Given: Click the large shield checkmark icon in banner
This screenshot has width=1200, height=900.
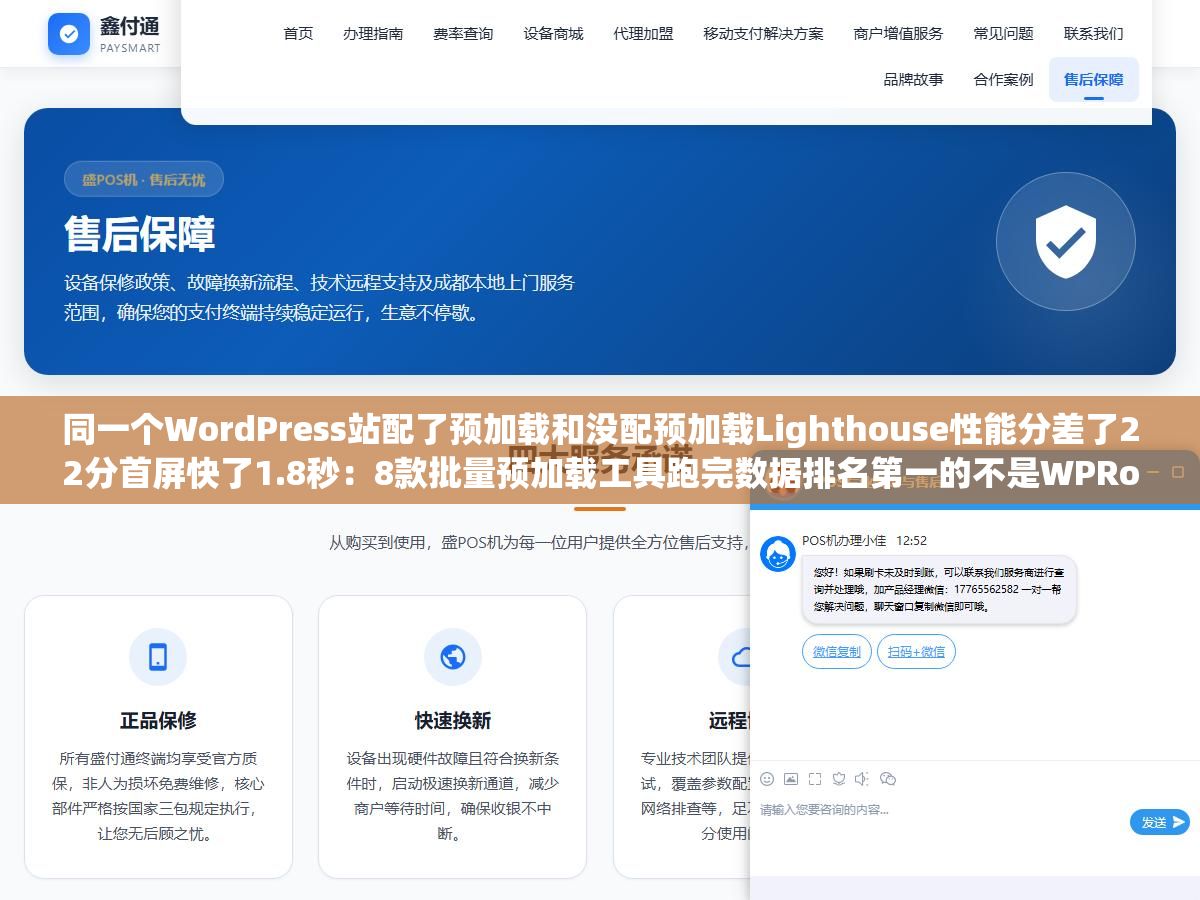Looking at the screenshot, I should pyautogui.click(x=1066, y=241).
